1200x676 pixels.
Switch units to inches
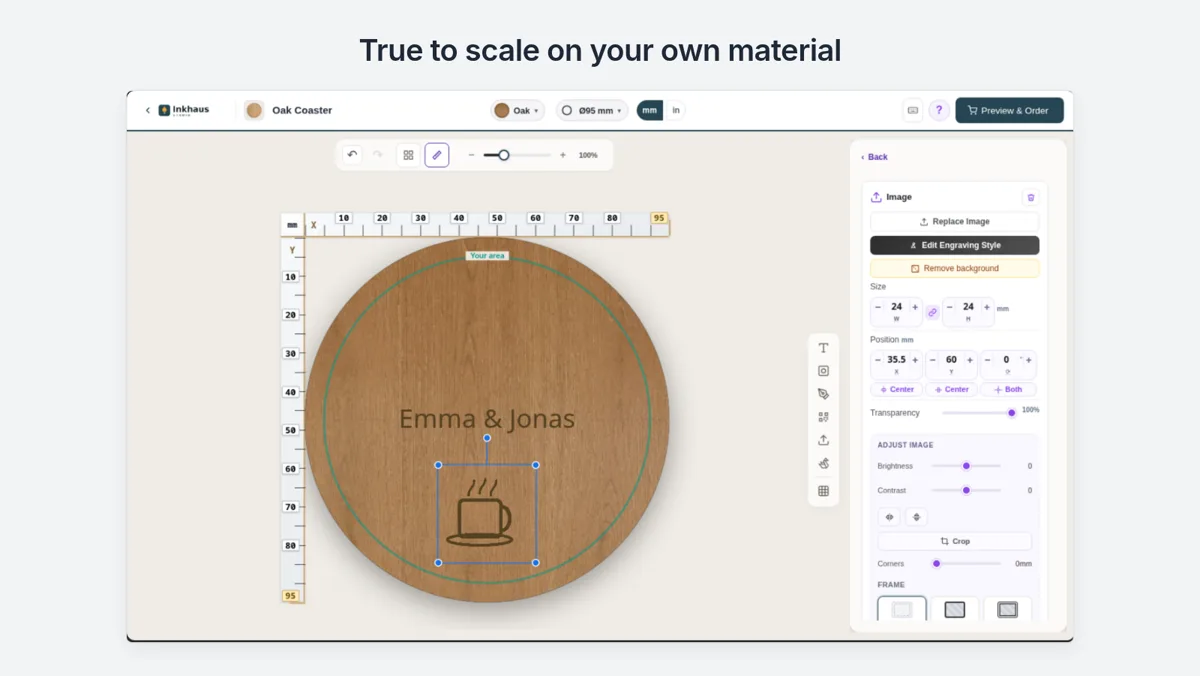[676, 110]
